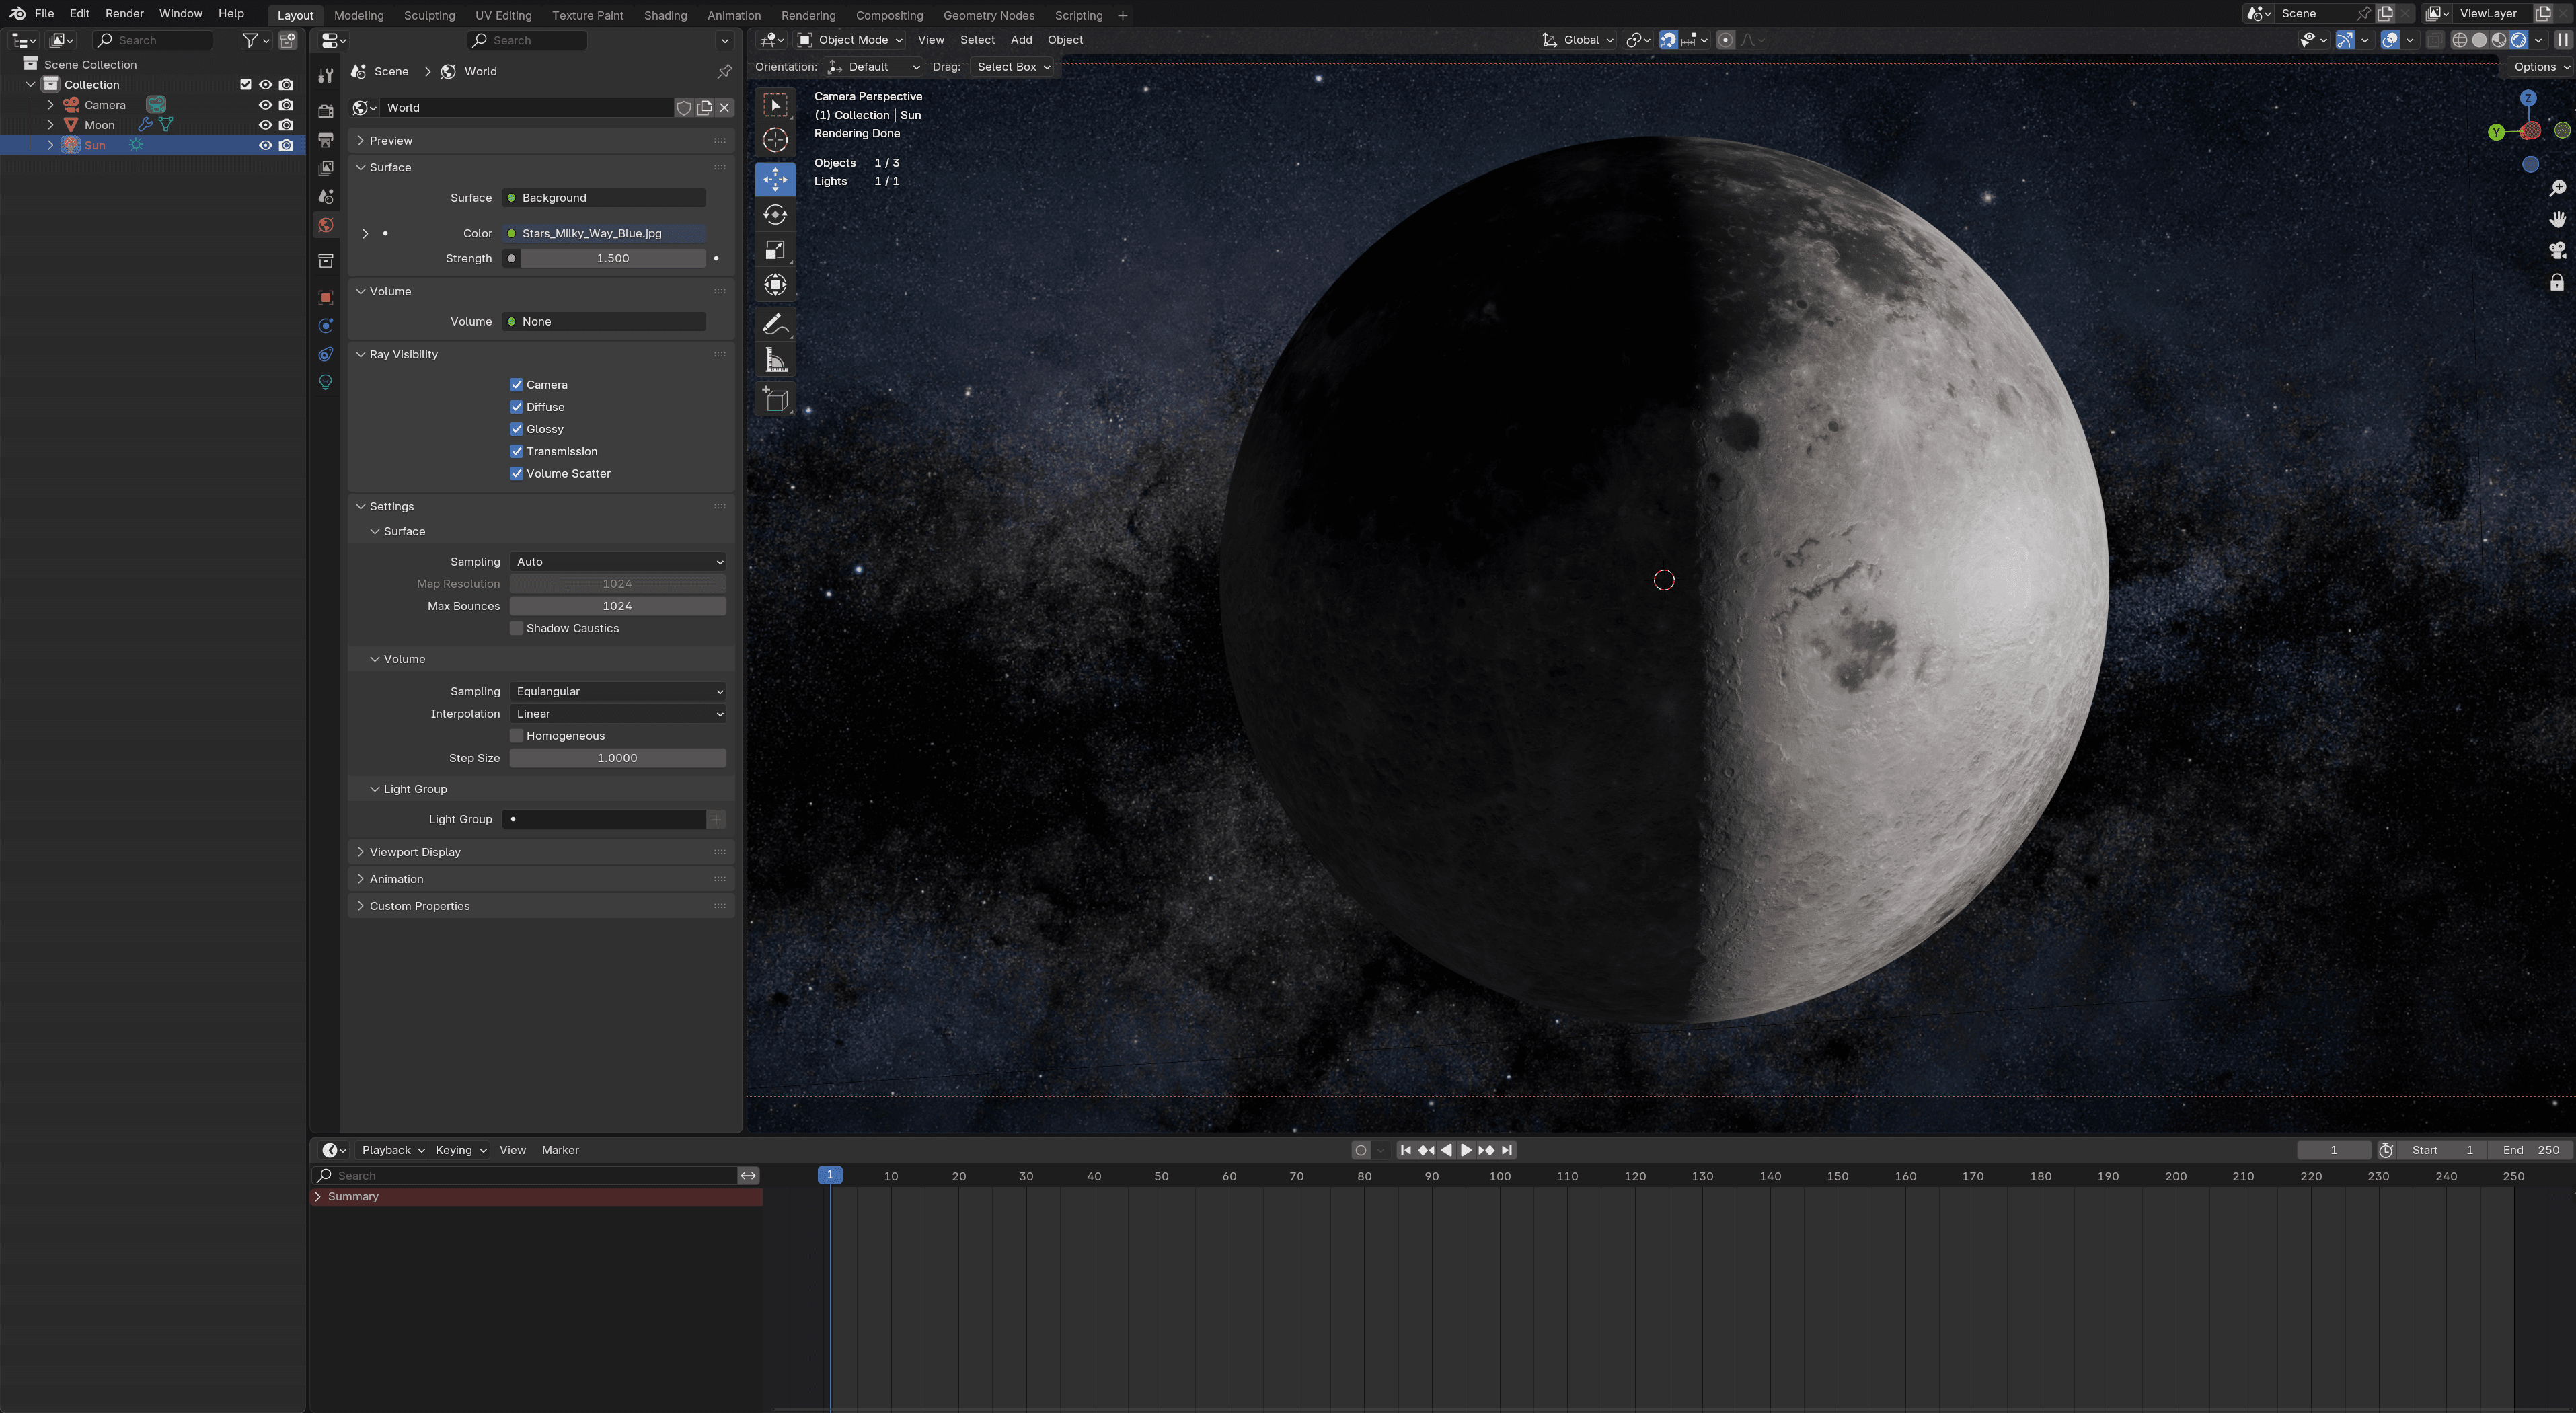This screenshot has height=1413, width=2576.
Task: Activate the Measure tool
Action: coord(775,360)
